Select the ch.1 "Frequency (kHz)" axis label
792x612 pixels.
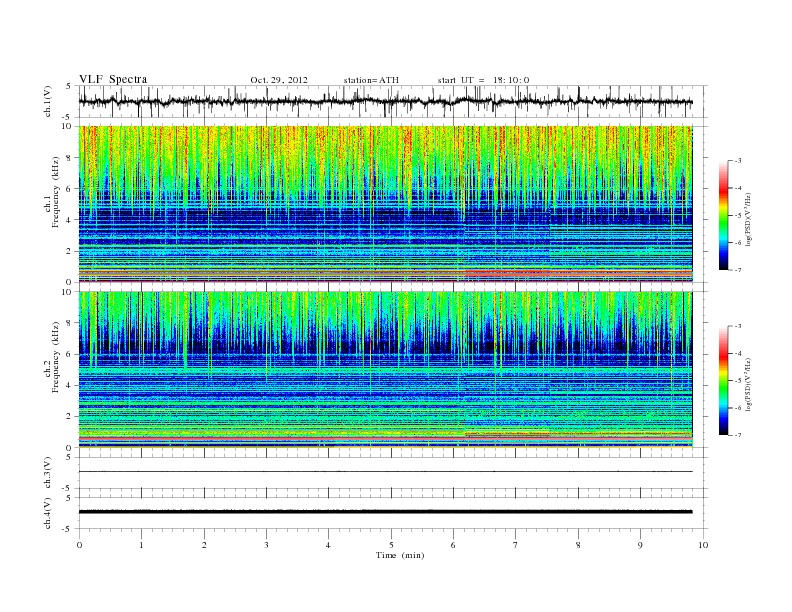pyautogui.click(x=56, y=192)
